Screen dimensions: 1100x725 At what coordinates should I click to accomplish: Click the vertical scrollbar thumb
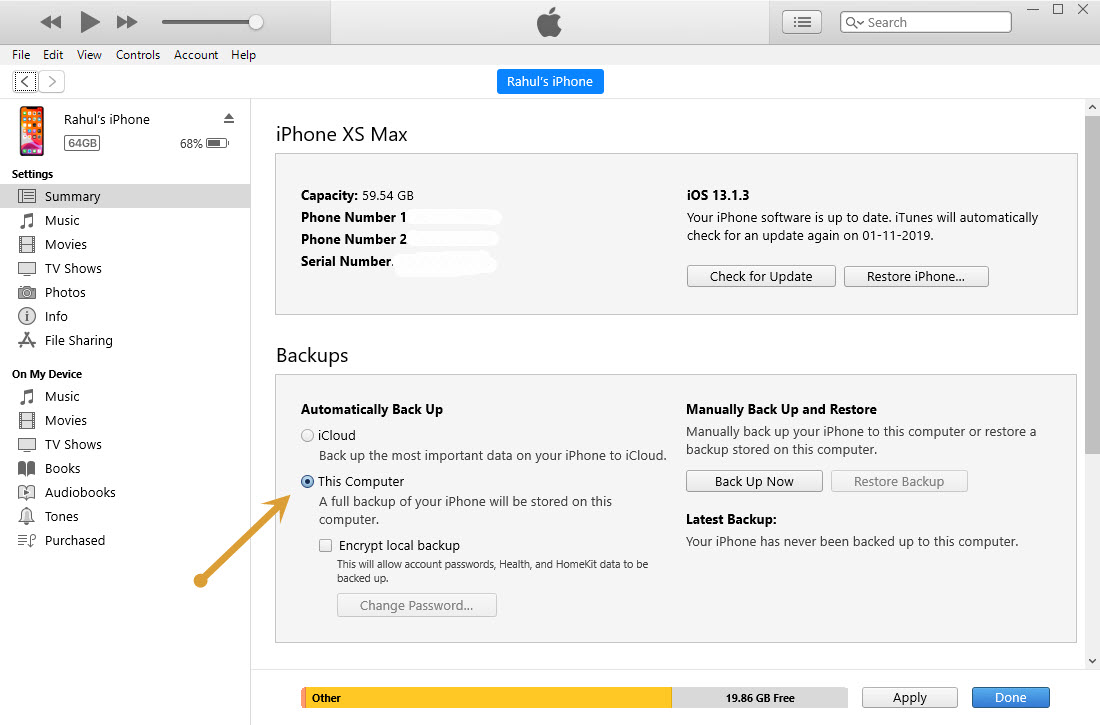[x=1092, y=284]
